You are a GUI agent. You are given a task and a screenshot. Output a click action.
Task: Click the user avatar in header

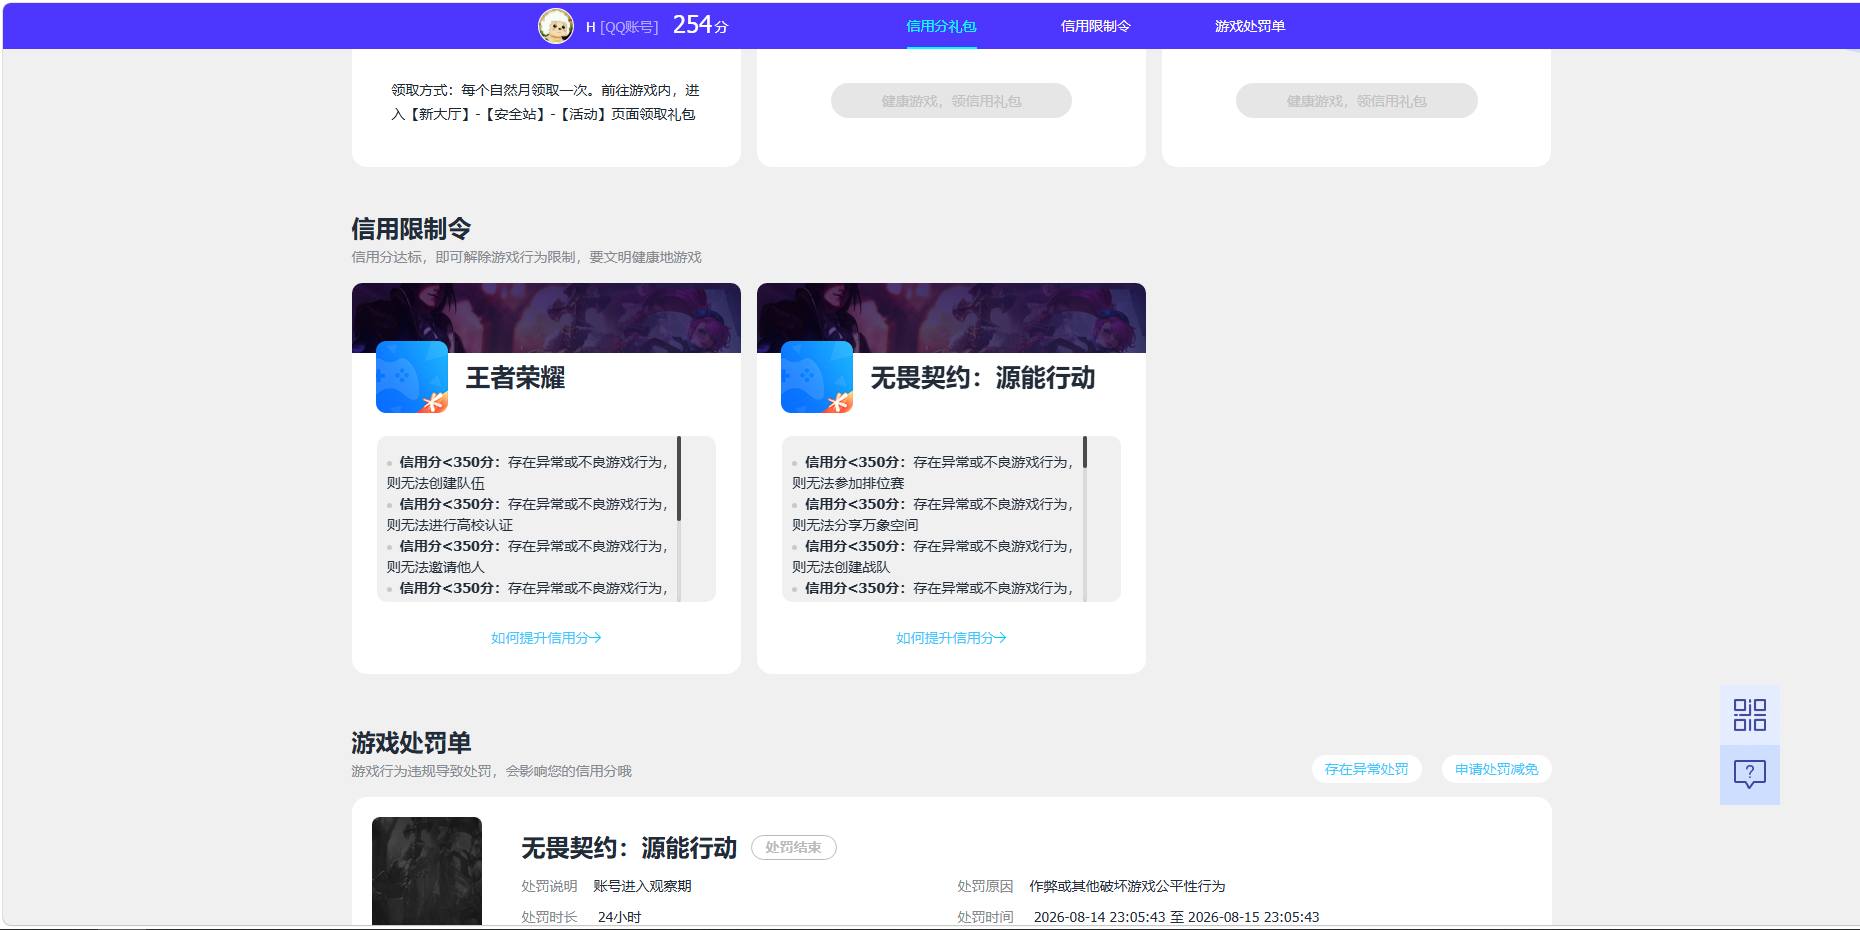click(x=555, y=26)
